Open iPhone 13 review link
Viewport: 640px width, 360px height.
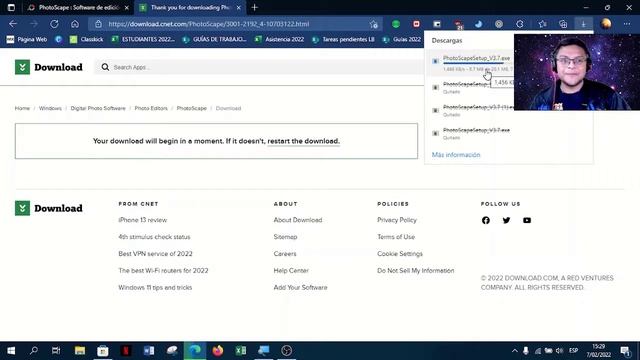142,220
